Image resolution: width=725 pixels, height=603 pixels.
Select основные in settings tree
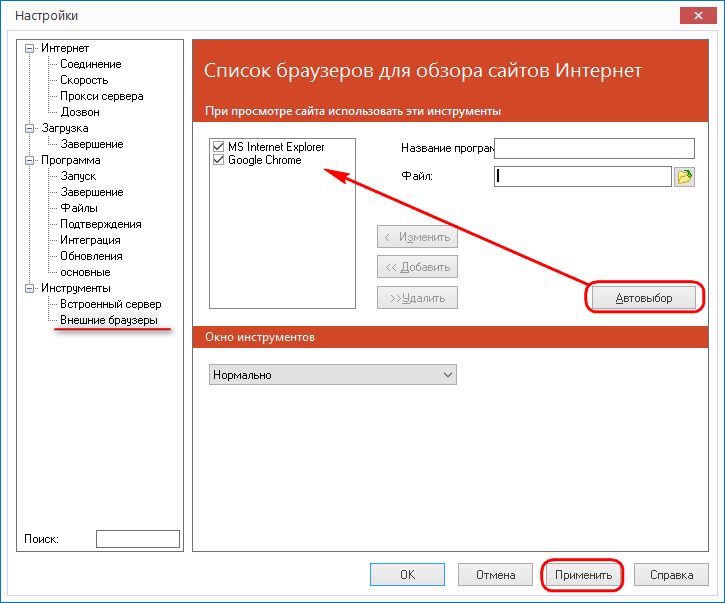tap(85, 272)
